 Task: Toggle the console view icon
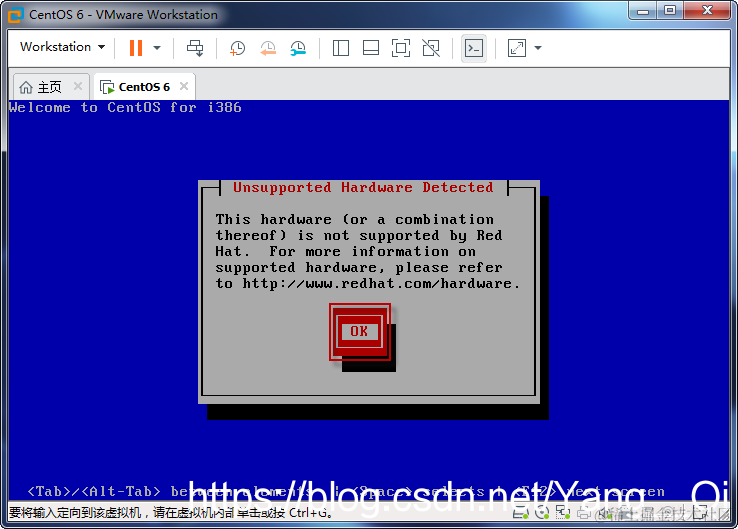(x=473, y=48)
